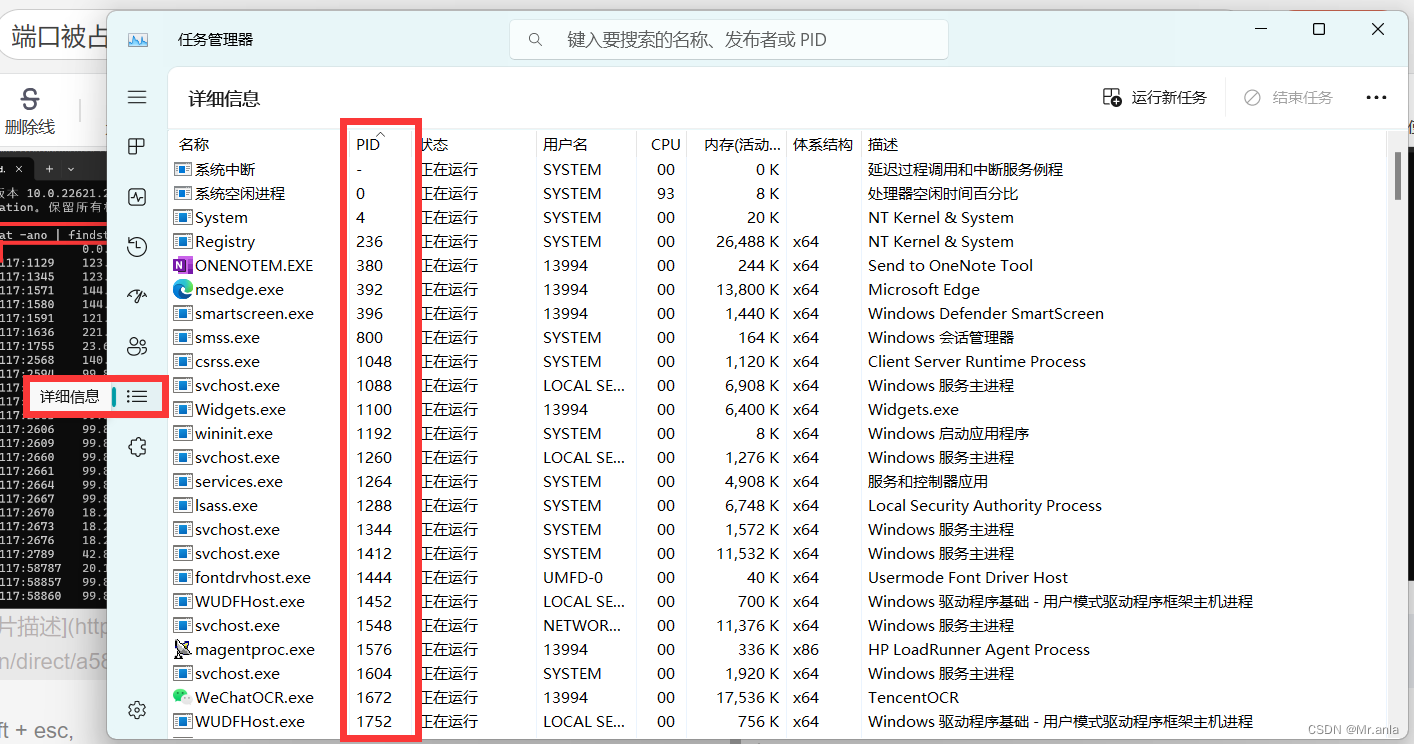The width and height of the screenshot is (1414, 744).
Task: Click Run new task button
Action: click(x=1155, y=98)
